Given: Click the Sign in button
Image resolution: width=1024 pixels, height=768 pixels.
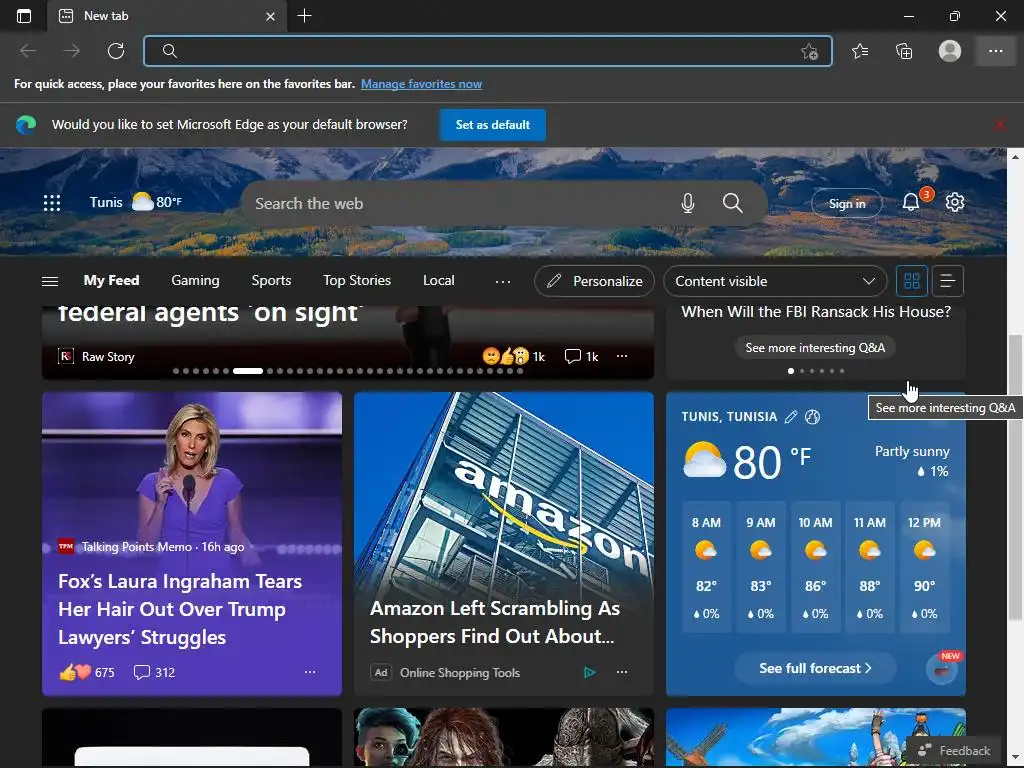Looking at the screenshot, I should (846, 203).
